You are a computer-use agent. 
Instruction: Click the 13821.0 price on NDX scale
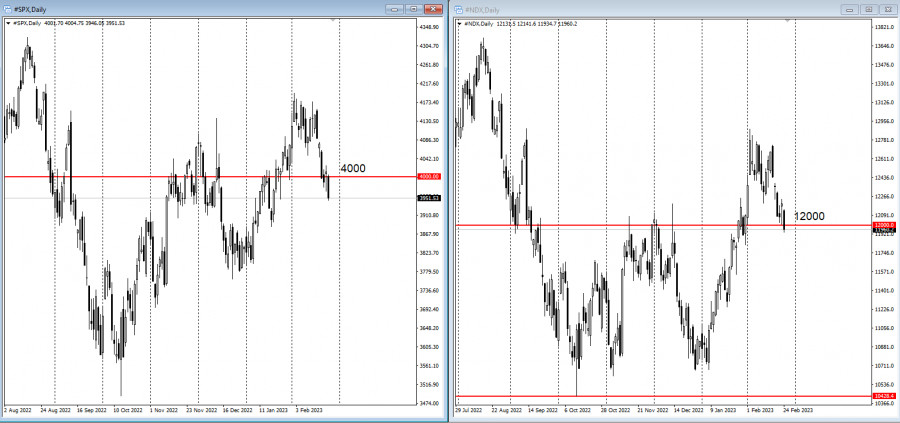pos(883,27)
